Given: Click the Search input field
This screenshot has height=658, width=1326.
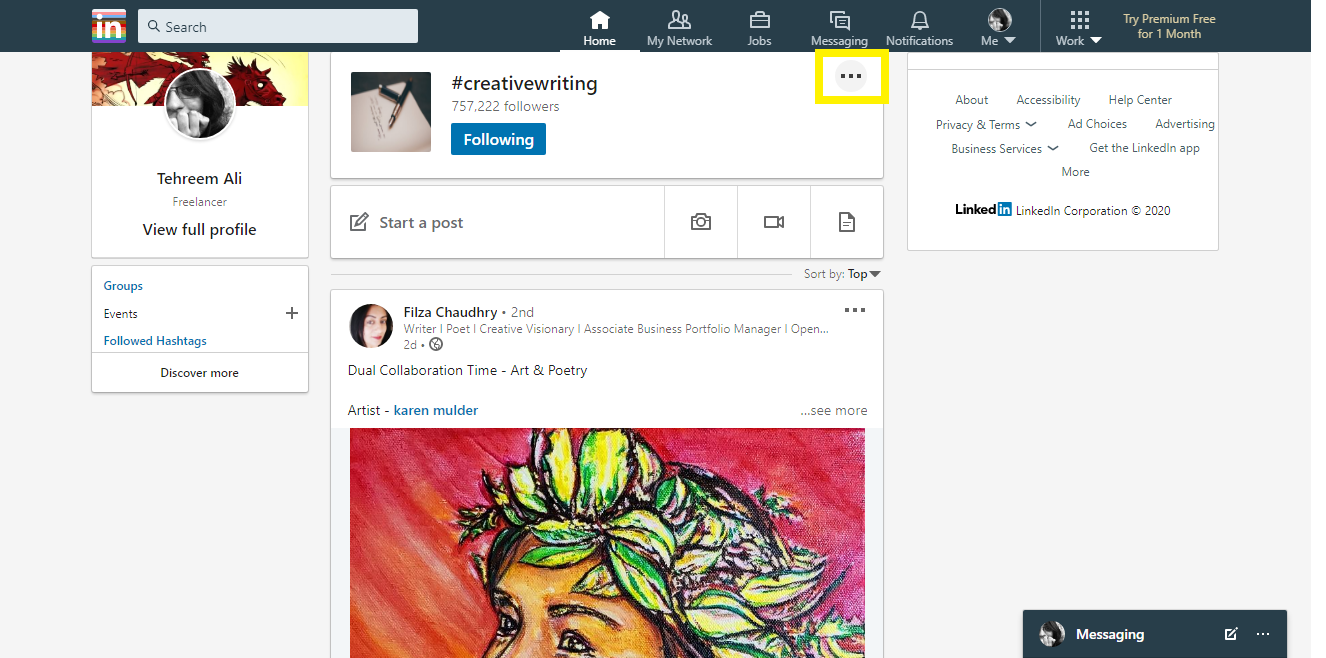Looking at the screenshot, I should [x=278, y=26].
